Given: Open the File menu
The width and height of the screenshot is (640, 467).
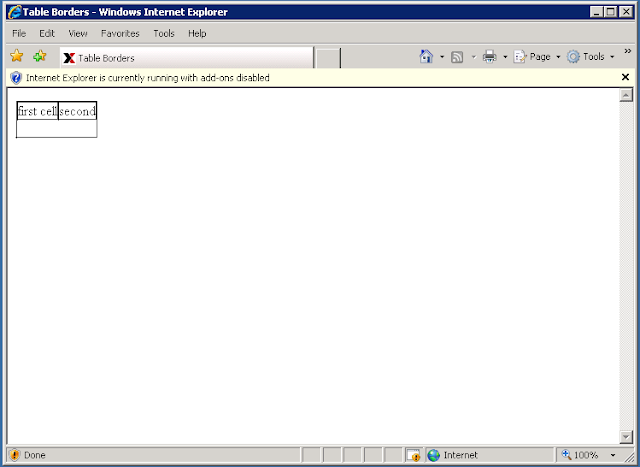Looking at the screenshot, I should [x=19, y=33].
